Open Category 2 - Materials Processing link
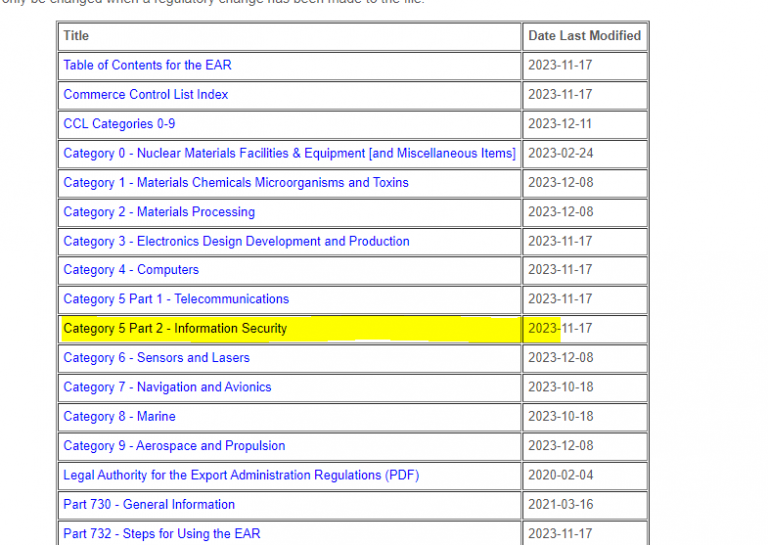Image resolution: width=768 pixels, height=545 pixels. point(159,212)
